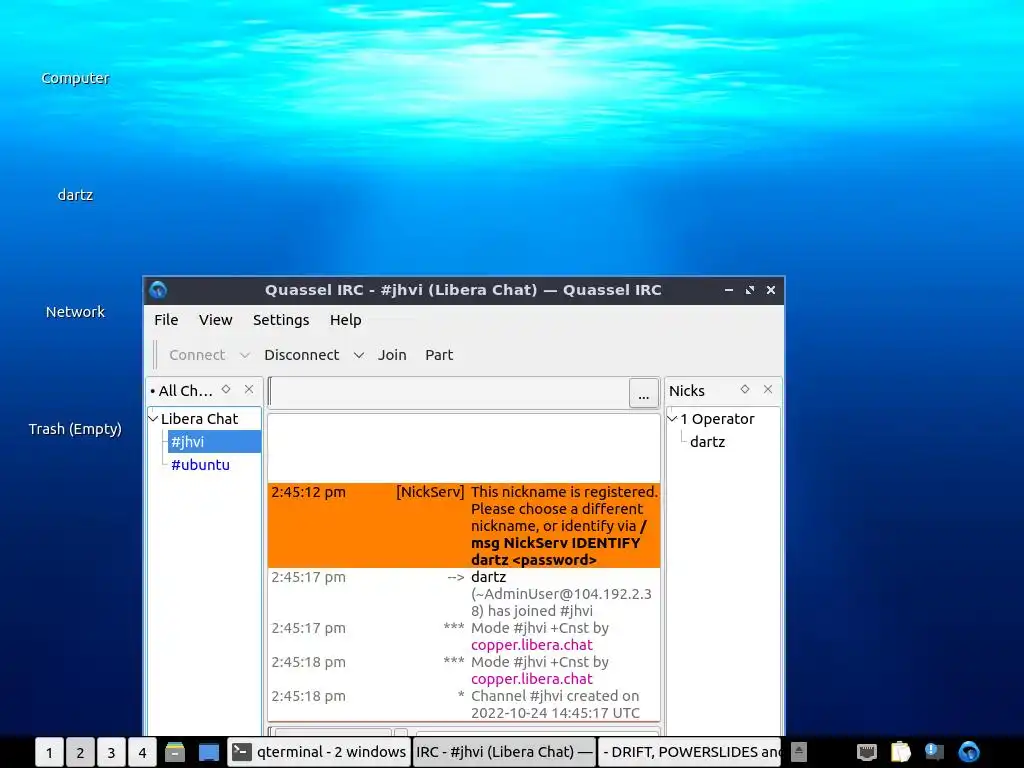Screen dimensions: 1024x768
Task: Open the Computer desktop shortcut
Action: (x=75, y=78)
